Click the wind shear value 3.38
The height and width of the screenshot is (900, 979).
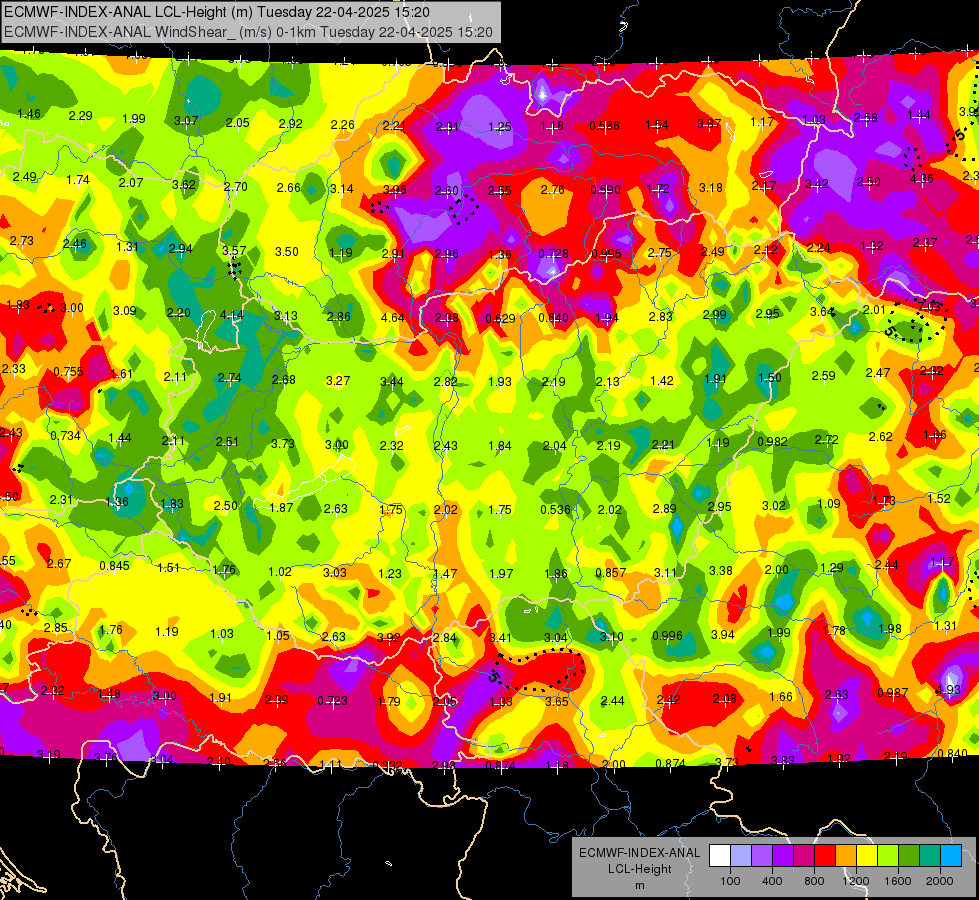pos(721,571)
